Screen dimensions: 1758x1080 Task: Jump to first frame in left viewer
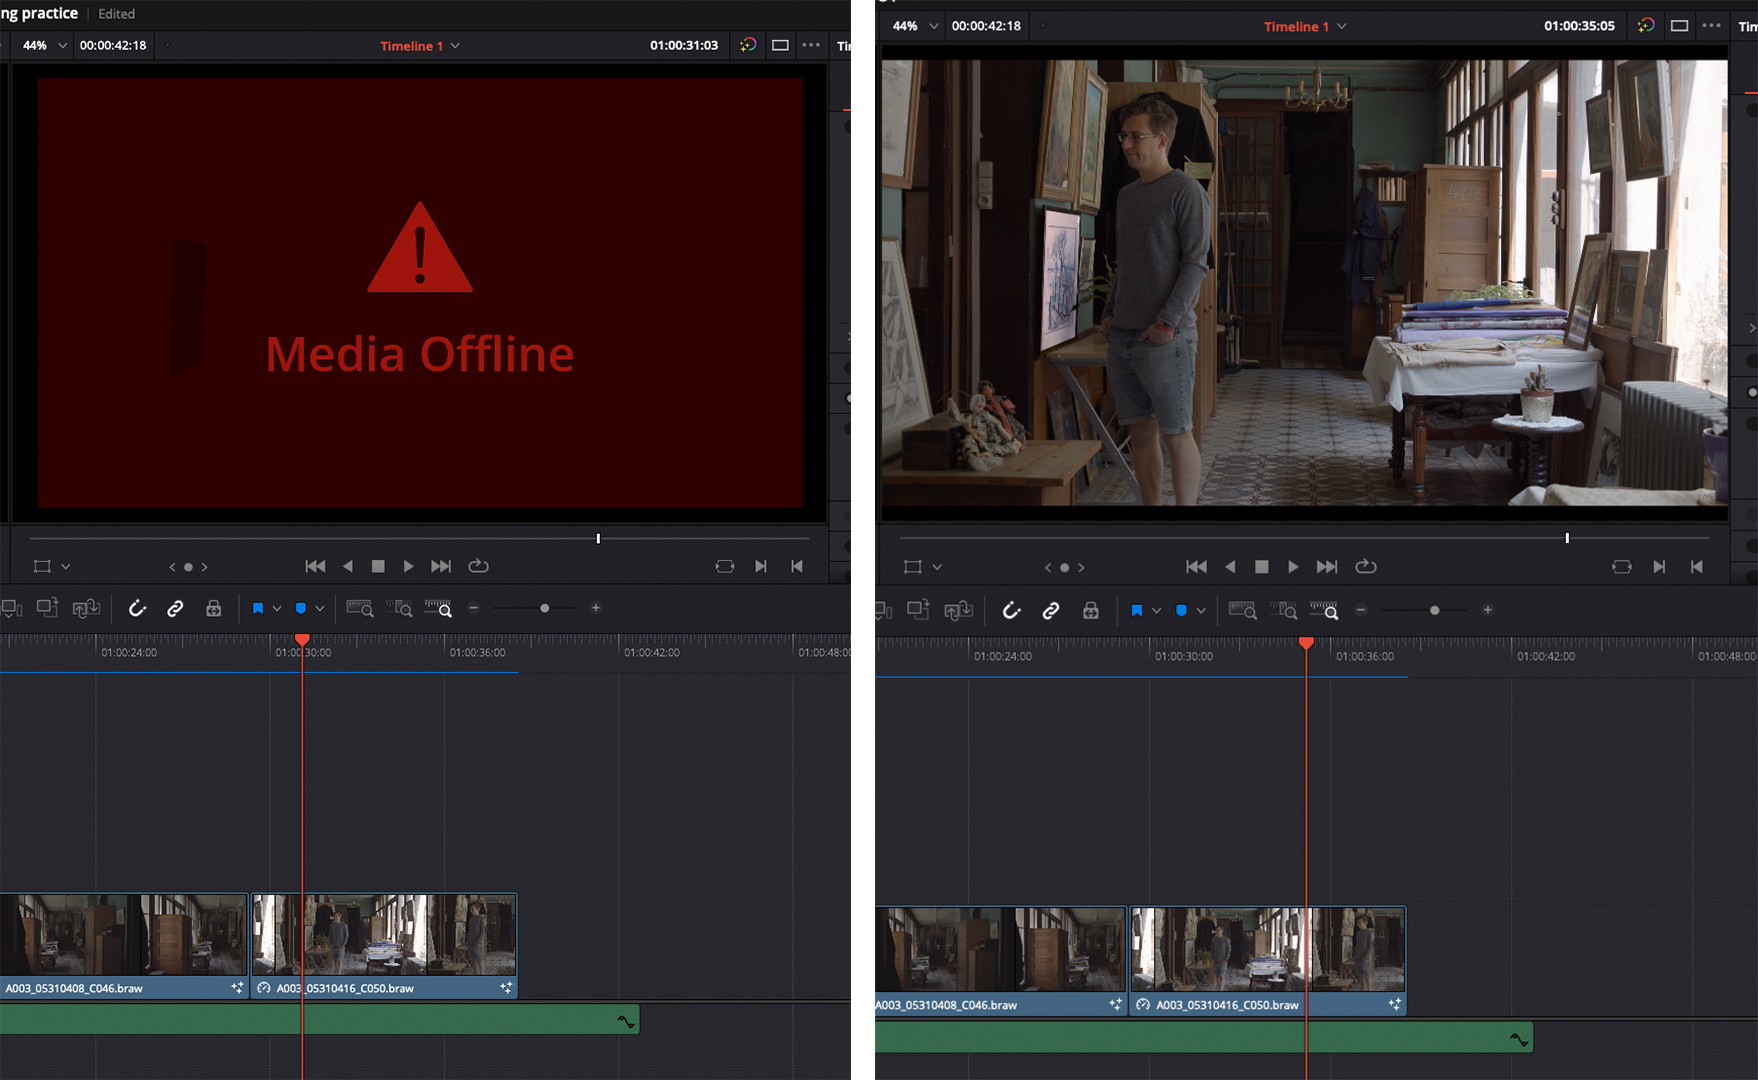(x=315, y=566)
